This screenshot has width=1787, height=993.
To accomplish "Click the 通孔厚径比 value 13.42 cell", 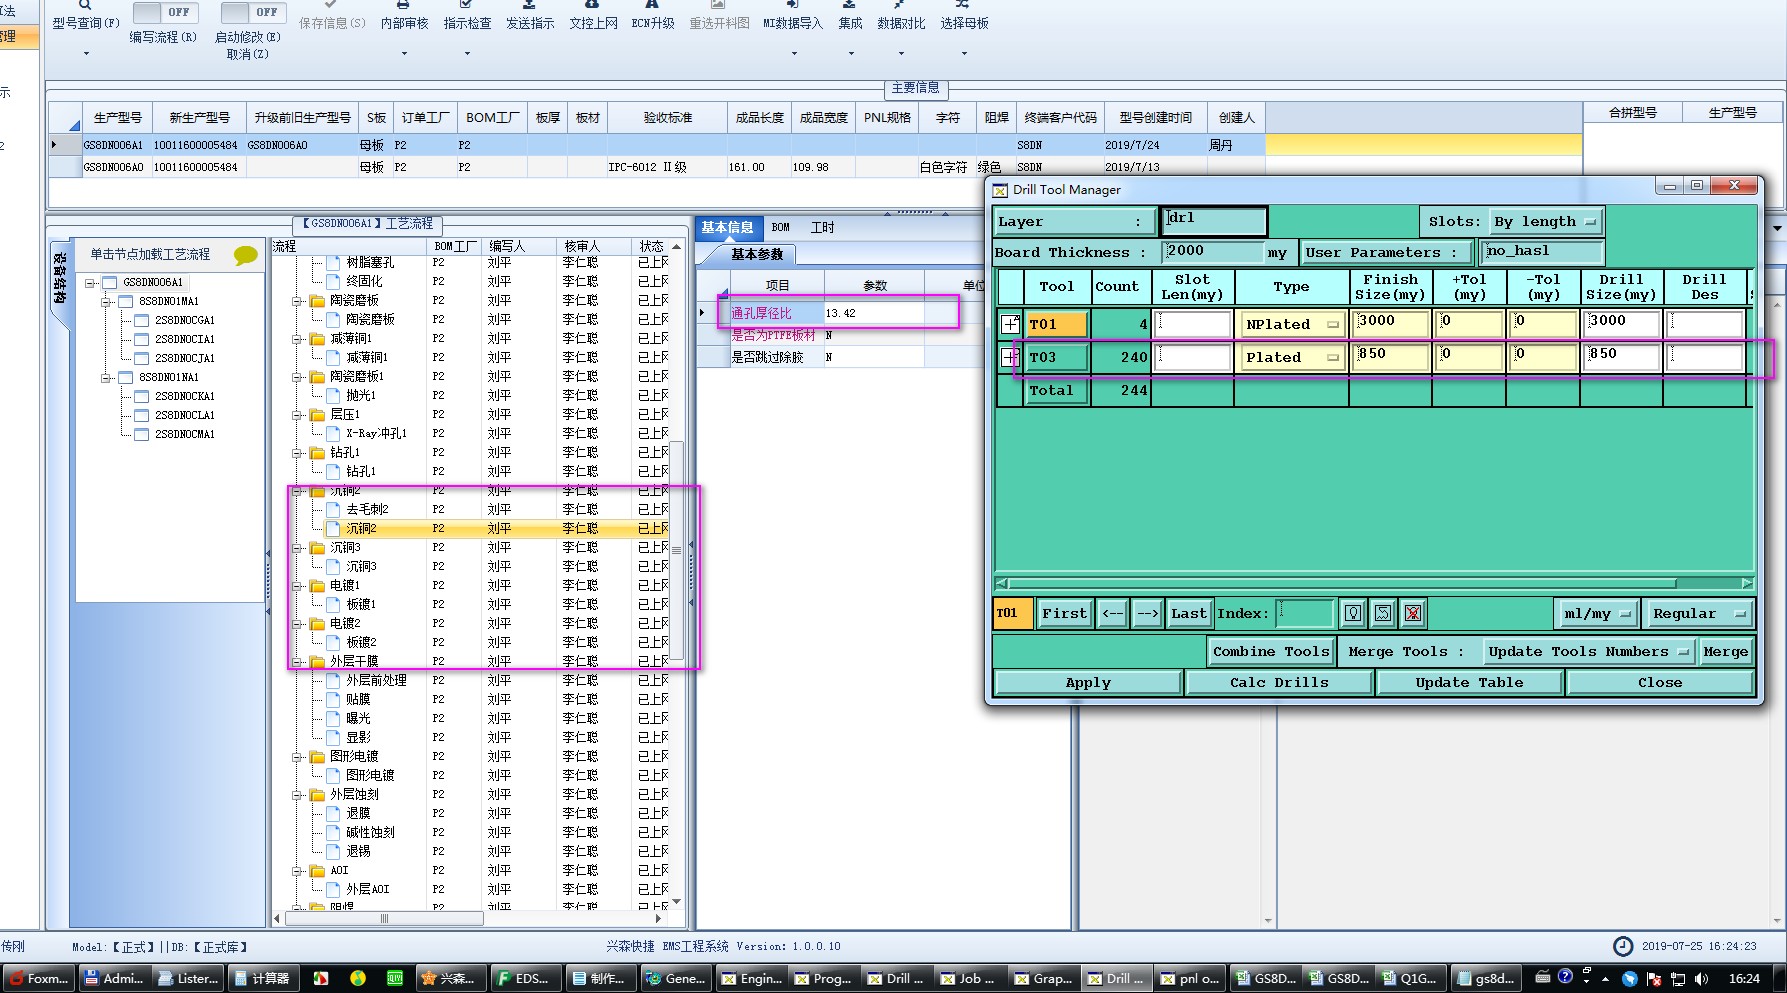I will [873, 313].
